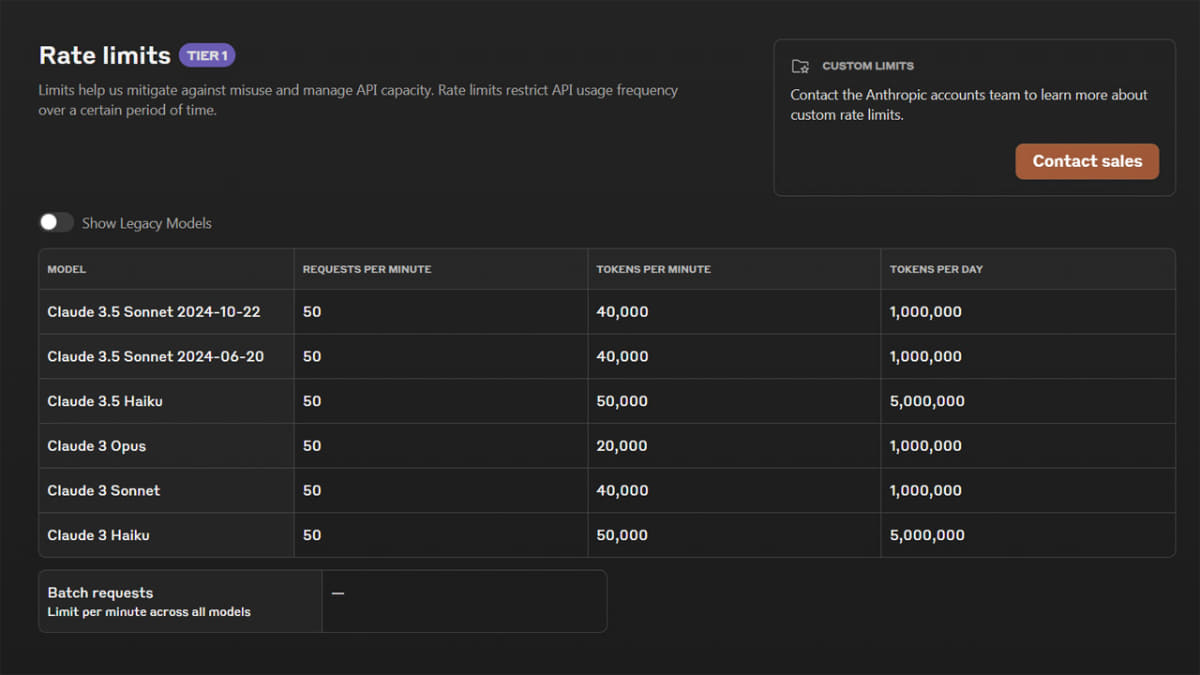Click Claude 3.5 Haiku tokens per day 5,000,000
This screenshot has height=675, width=1200.
tap(927, 401)
